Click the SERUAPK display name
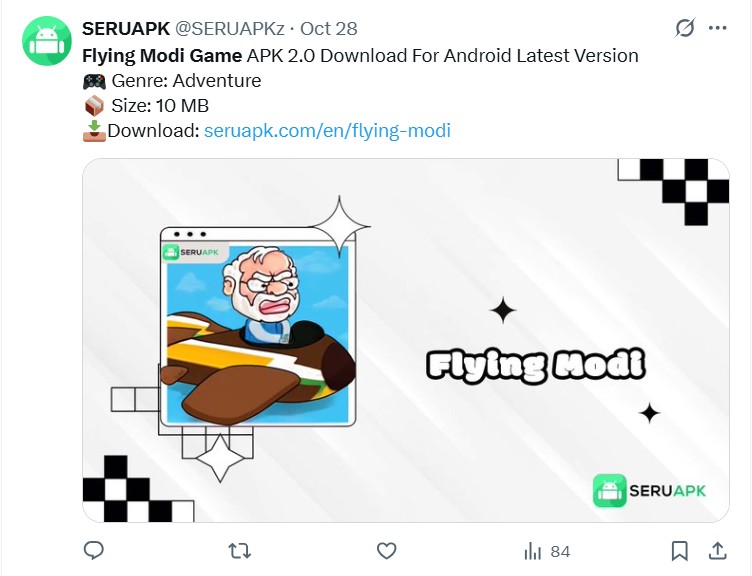 pyautogui.click(x=125, y=29)
